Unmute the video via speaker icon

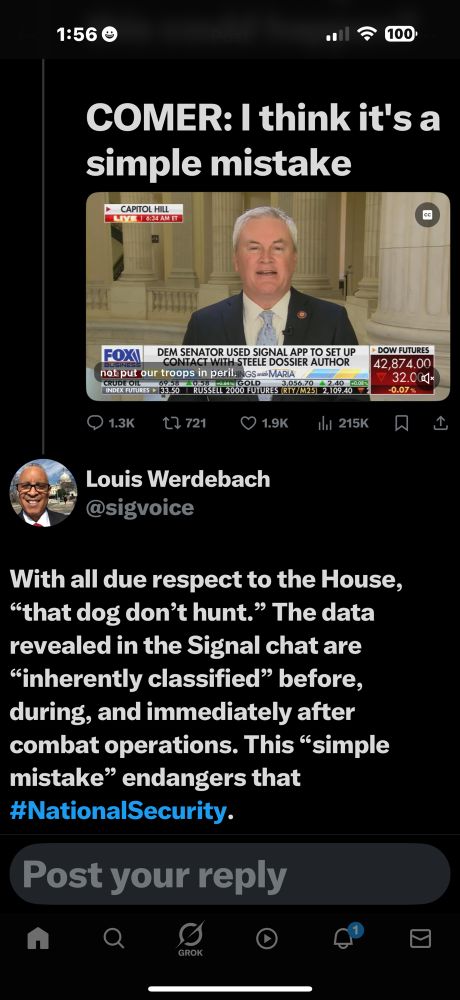point(431,378)
